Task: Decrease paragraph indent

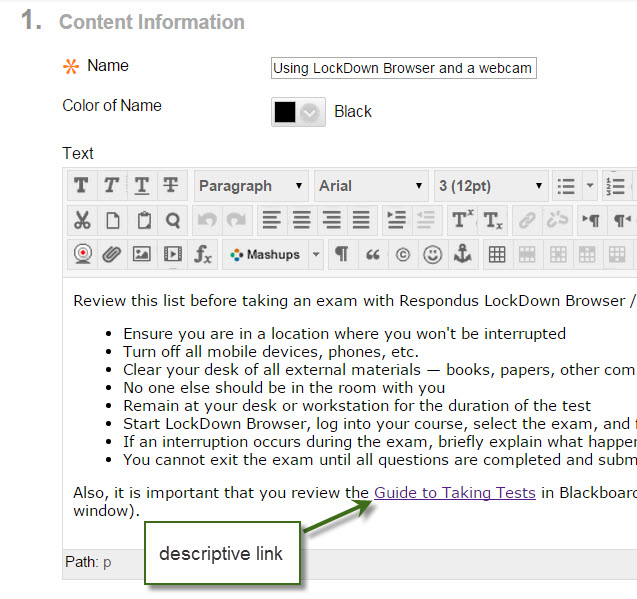Action: [427, 221]
